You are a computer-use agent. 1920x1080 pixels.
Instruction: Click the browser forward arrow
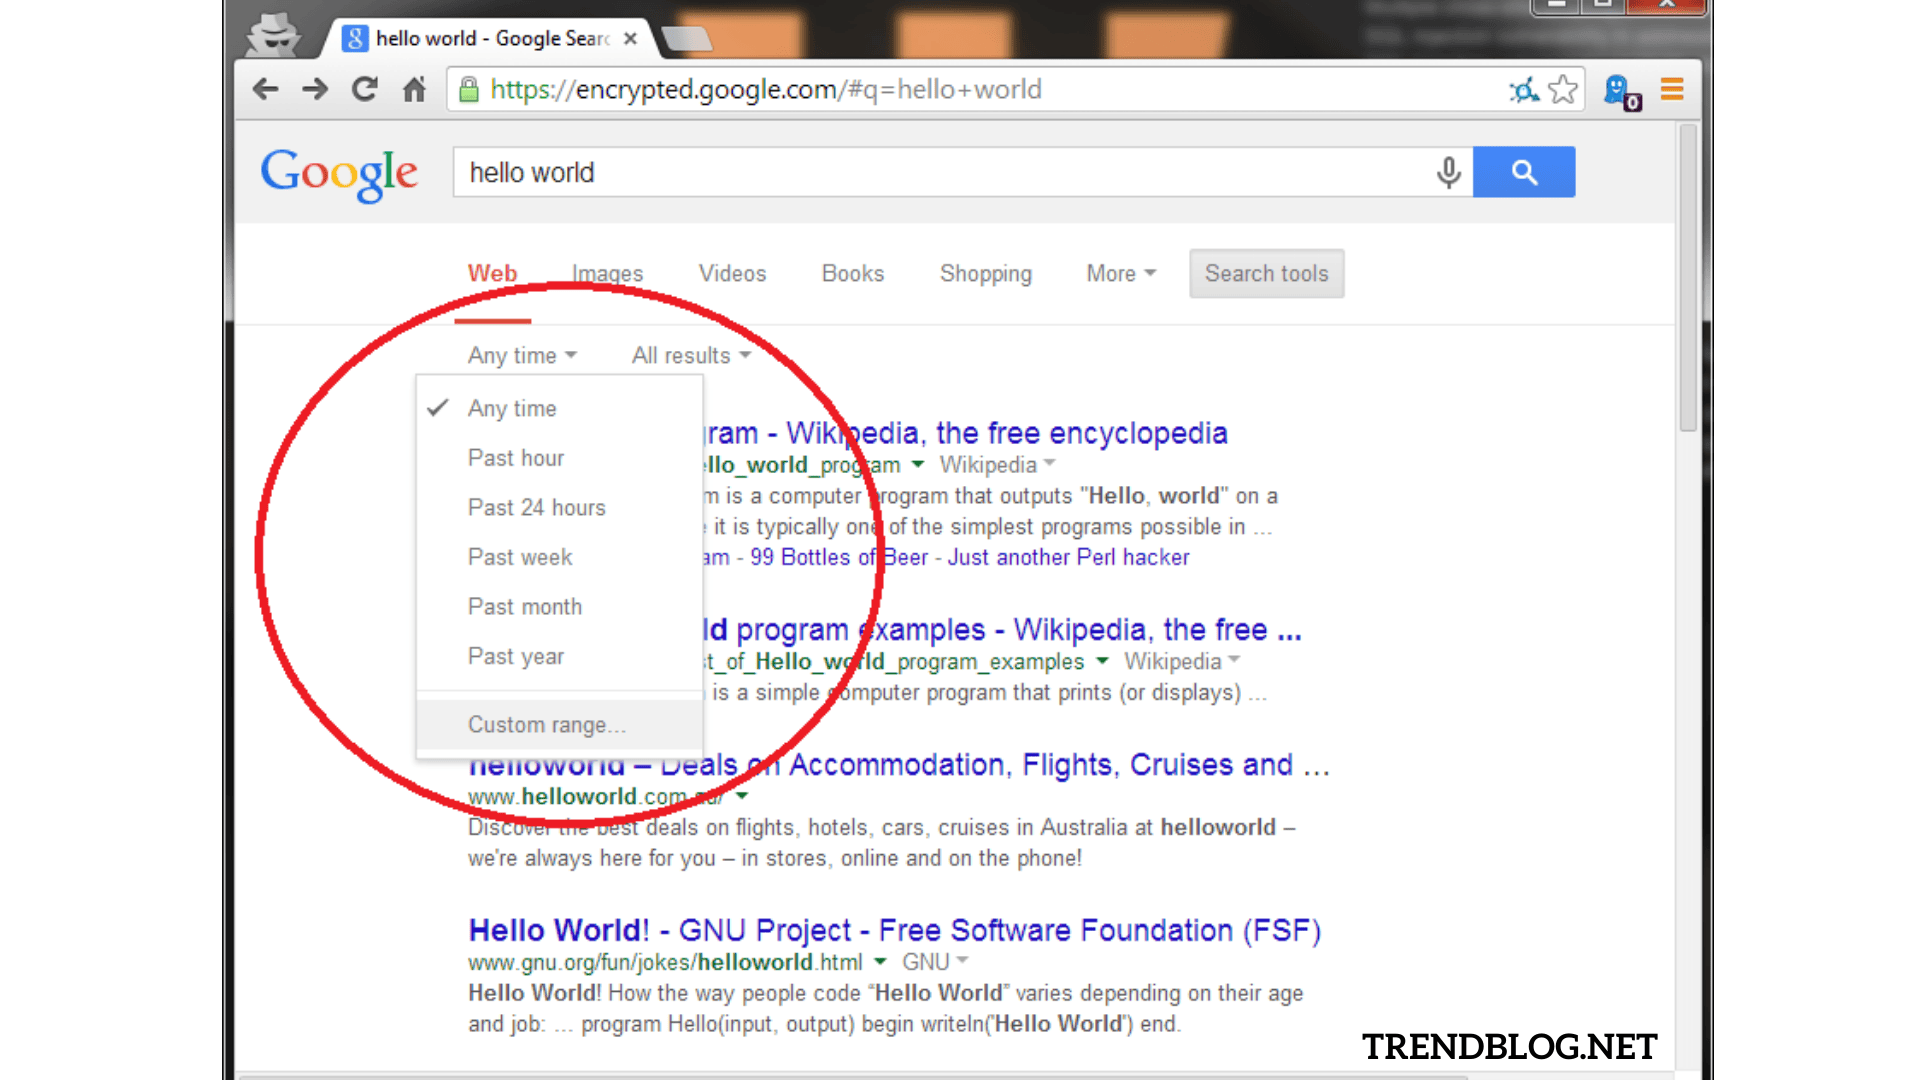tap(315, 89)
